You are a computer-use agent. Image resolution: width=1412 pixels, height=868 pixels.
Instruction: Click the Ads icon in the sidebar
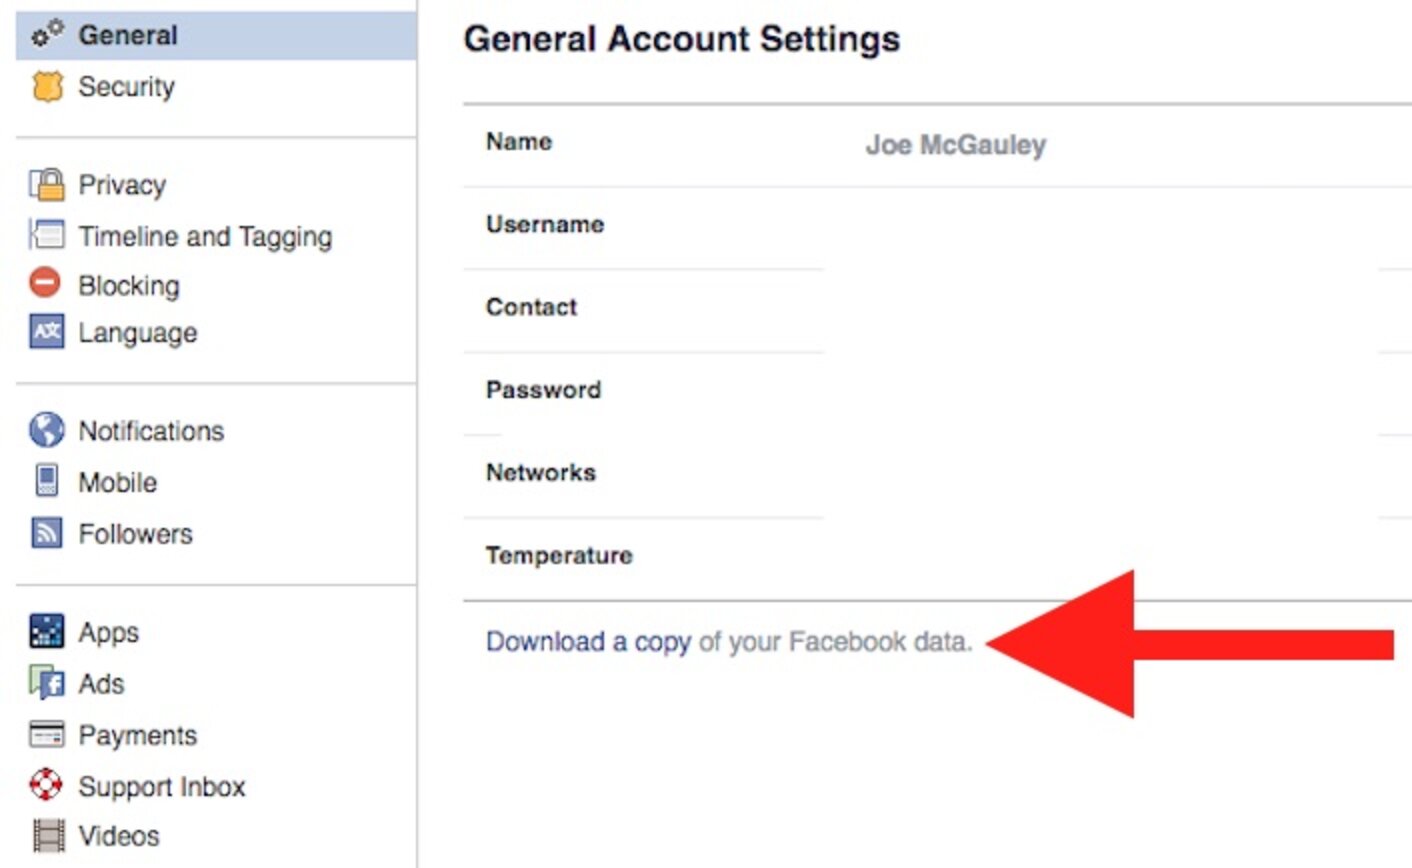pos(43,683)
